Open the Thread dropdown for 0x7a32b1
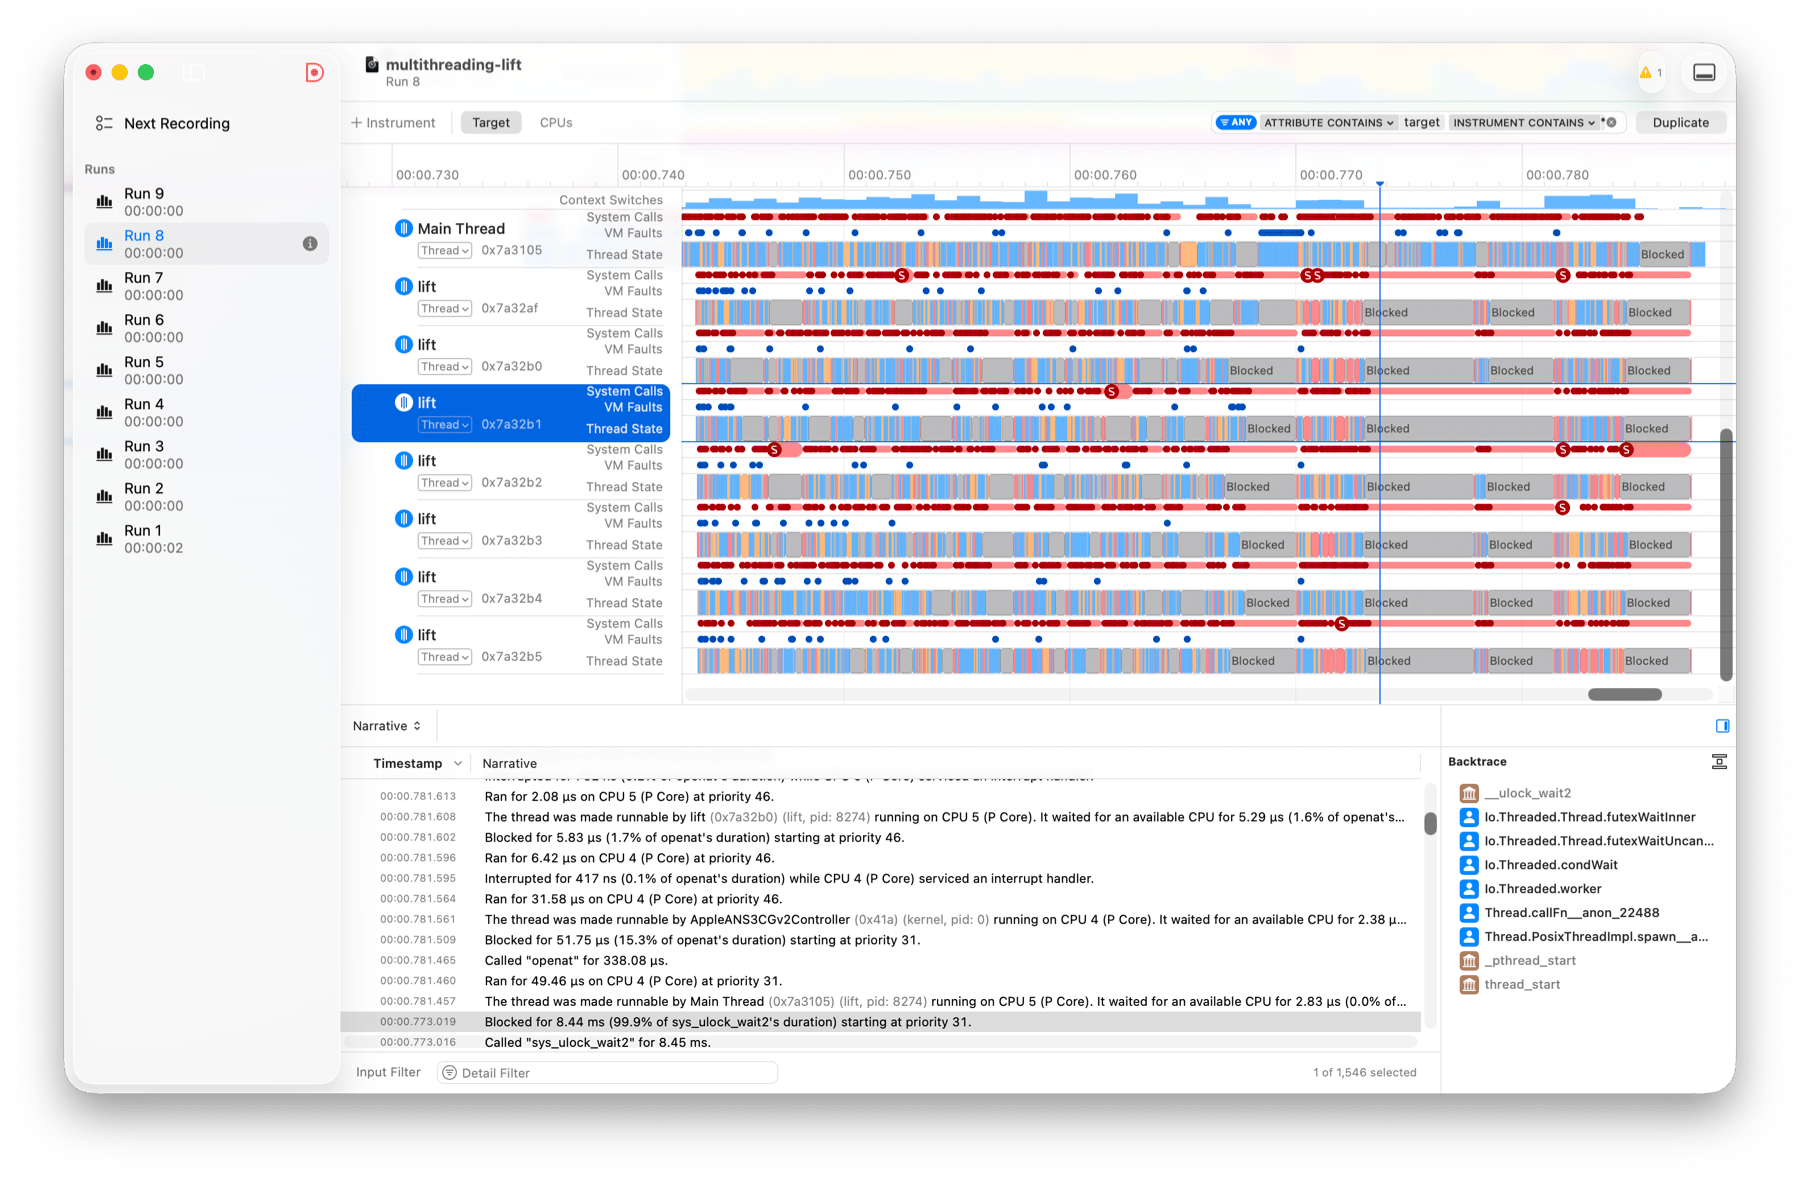Viewport: 1800px width, 1178px height. (x=444, y=424)
